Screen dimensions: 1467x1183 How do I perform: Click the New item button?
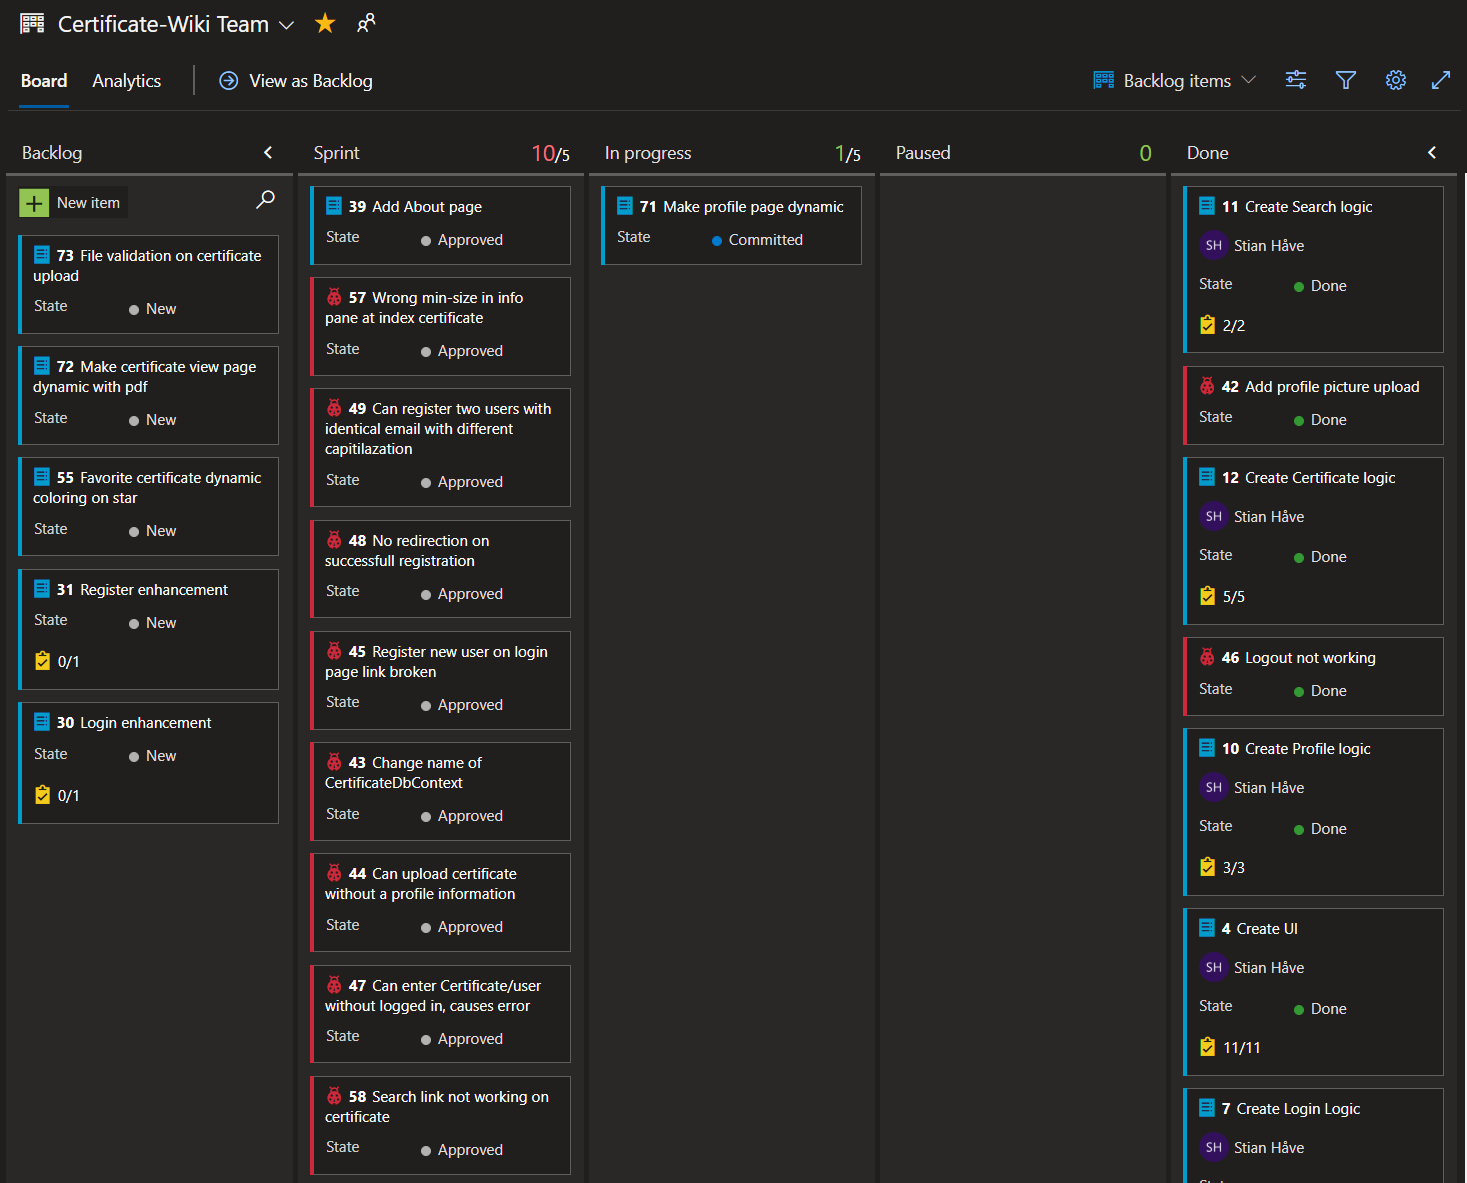pos(73,203)
